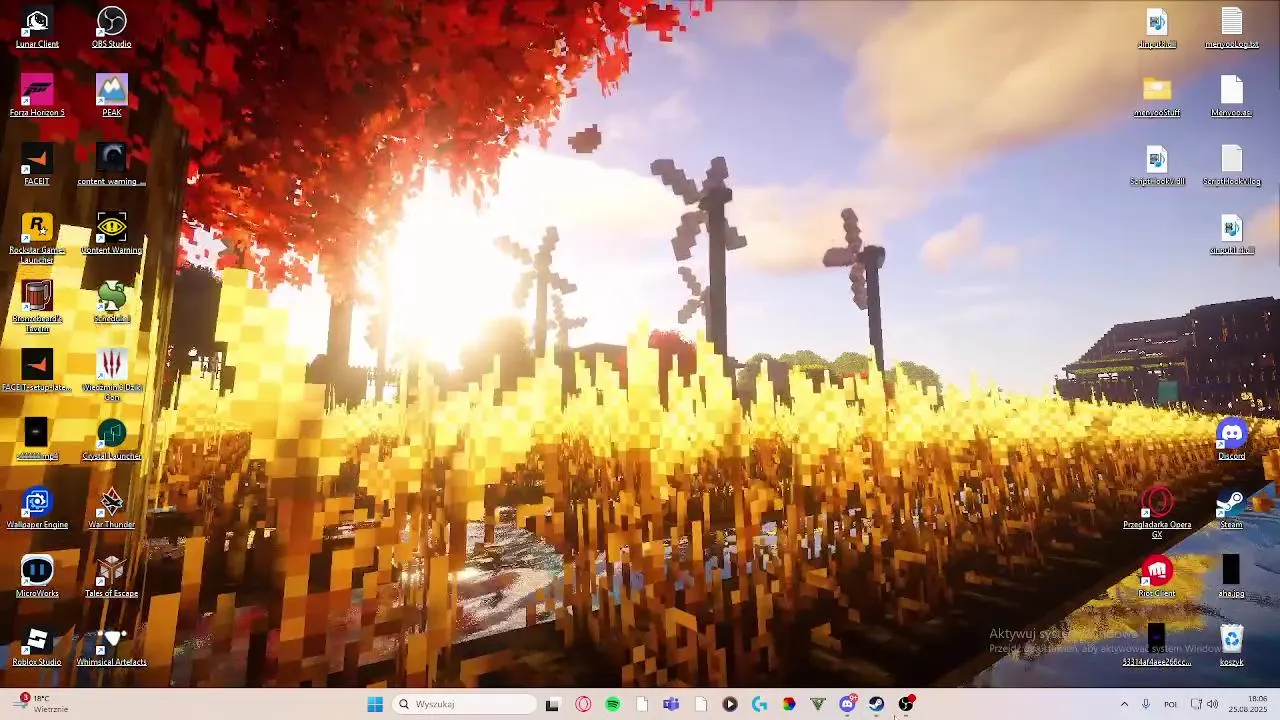
Task: Switch to Steam on the taskbar
Action: click(x=876, y=704)
